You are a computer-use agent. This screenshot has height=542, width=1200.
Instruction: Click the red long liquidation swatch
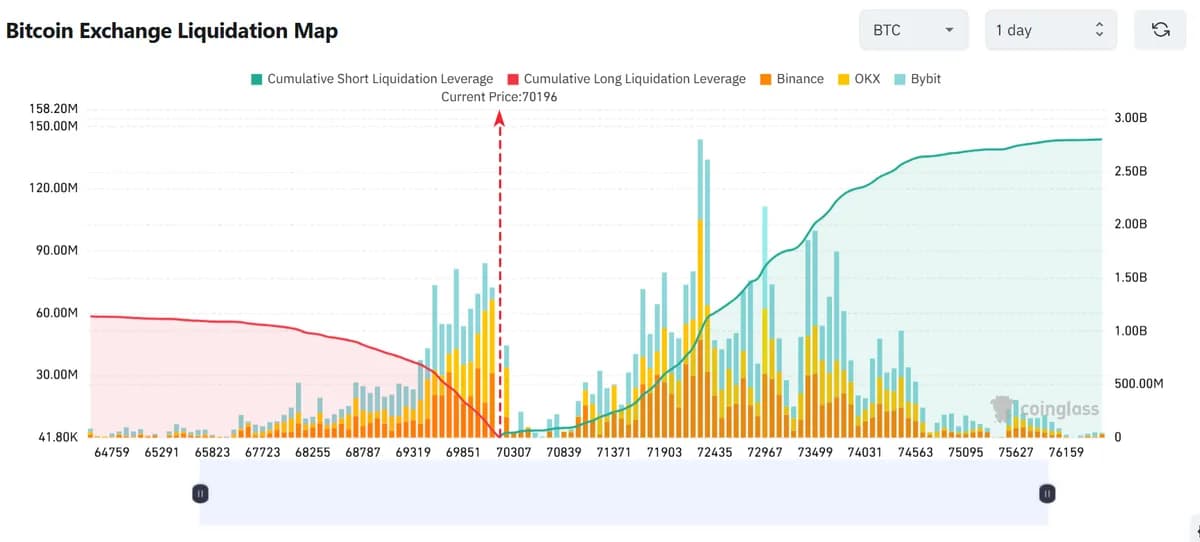(x=513, y=79)
